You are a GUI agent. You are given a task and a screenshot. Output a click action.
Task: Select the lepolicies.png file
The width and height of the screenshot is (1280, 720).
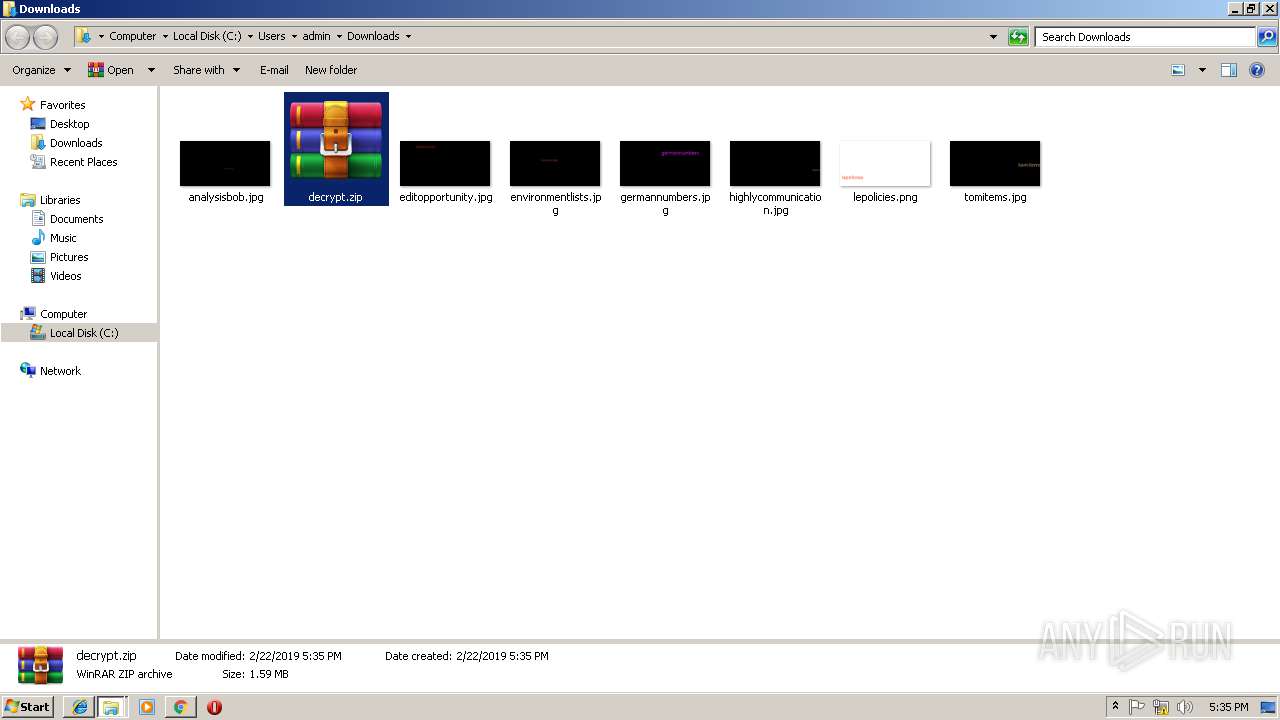click(885, 171)
